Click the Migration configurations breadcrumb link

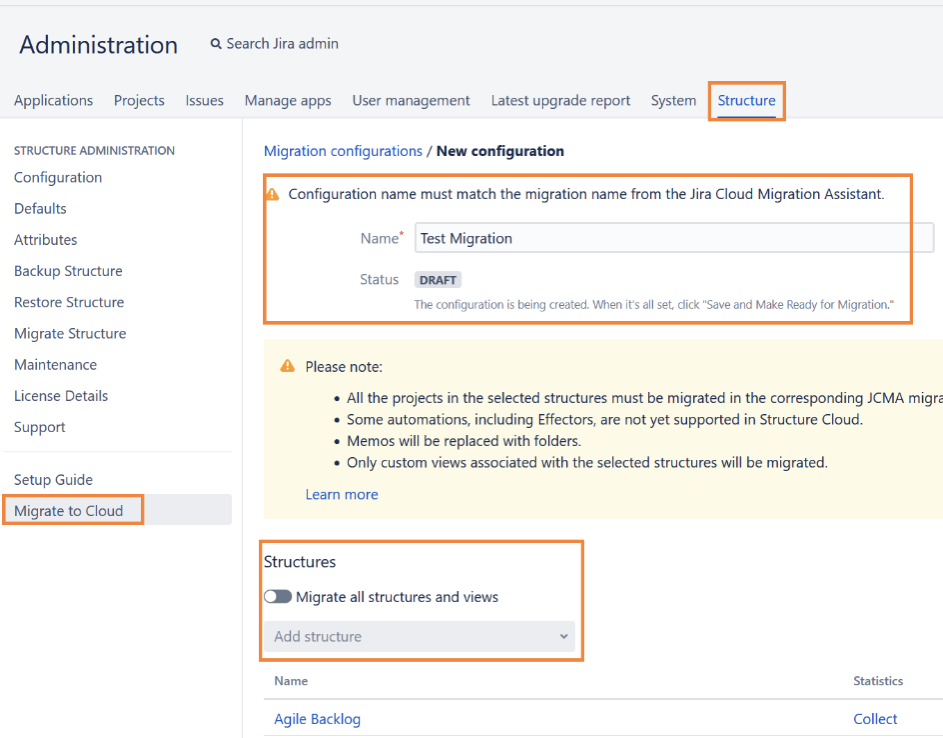341,150
